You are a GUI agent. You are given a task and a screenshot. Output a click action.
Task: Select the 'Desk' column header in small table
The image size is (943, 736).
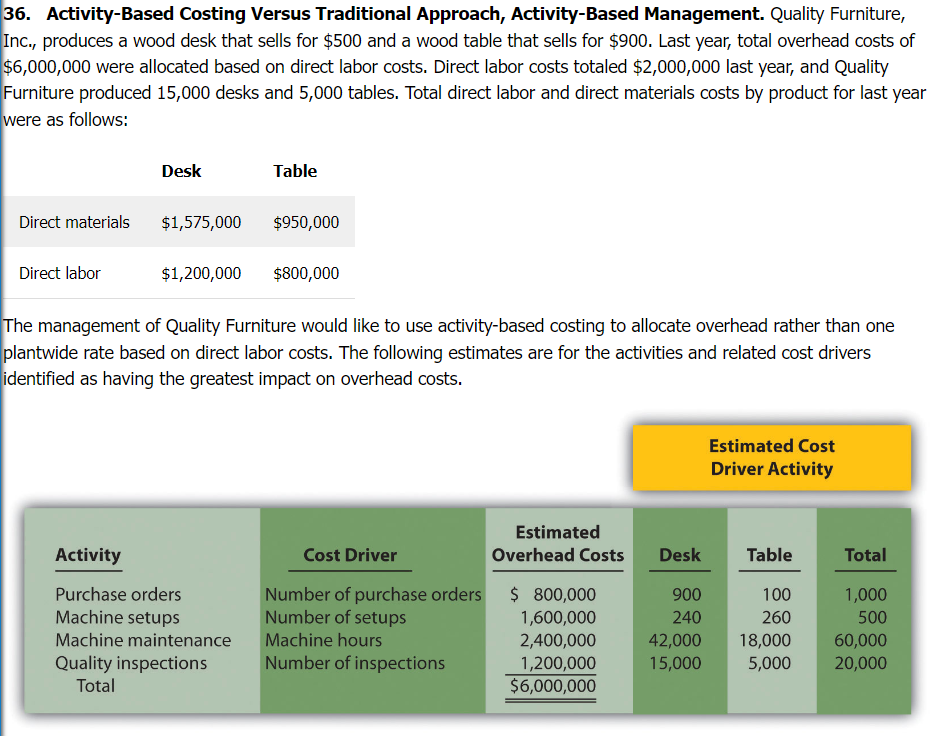point(181,171)
